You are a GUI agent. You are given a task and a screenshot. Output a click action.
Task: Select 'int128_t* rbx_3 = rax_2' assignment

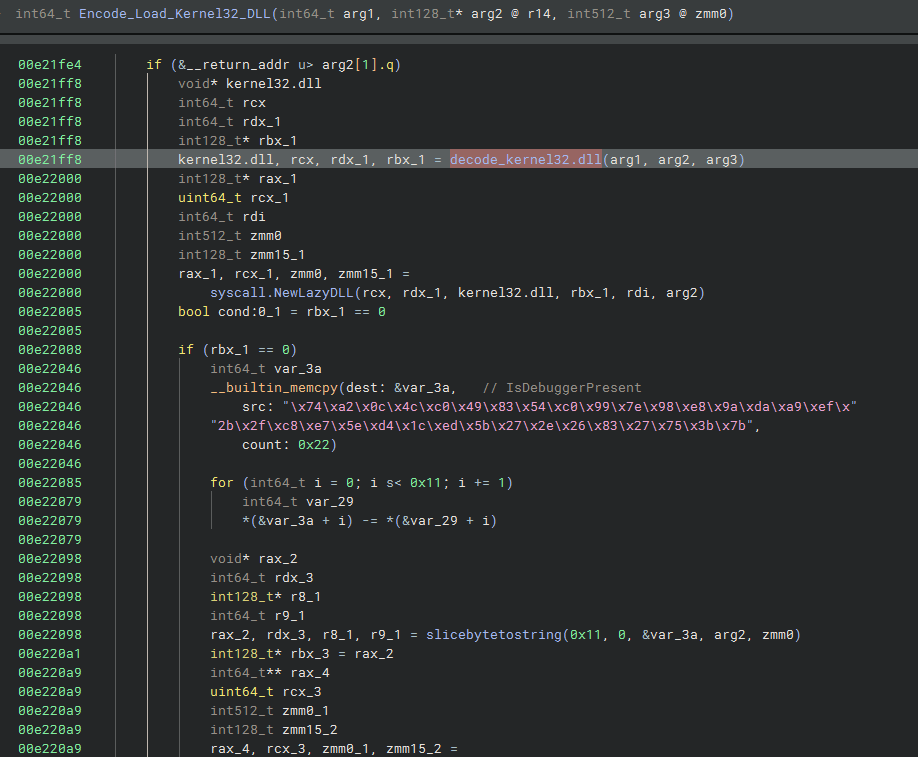(302, 653)
